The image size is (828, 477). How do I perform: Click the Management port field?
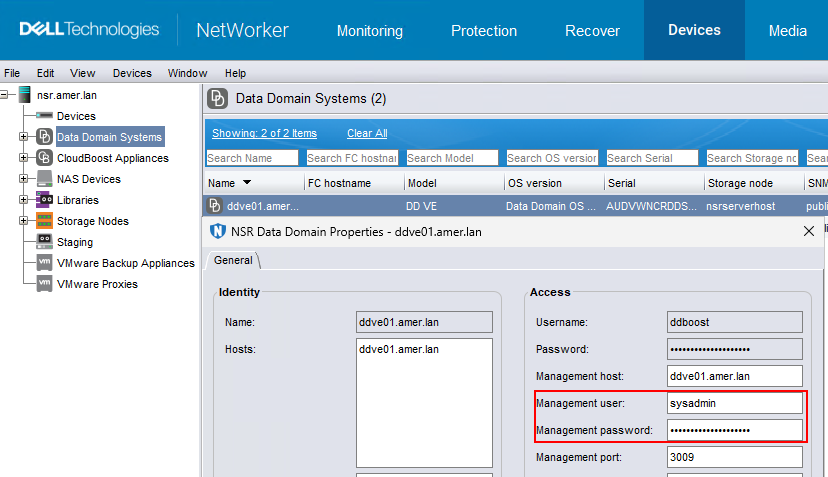735,457
